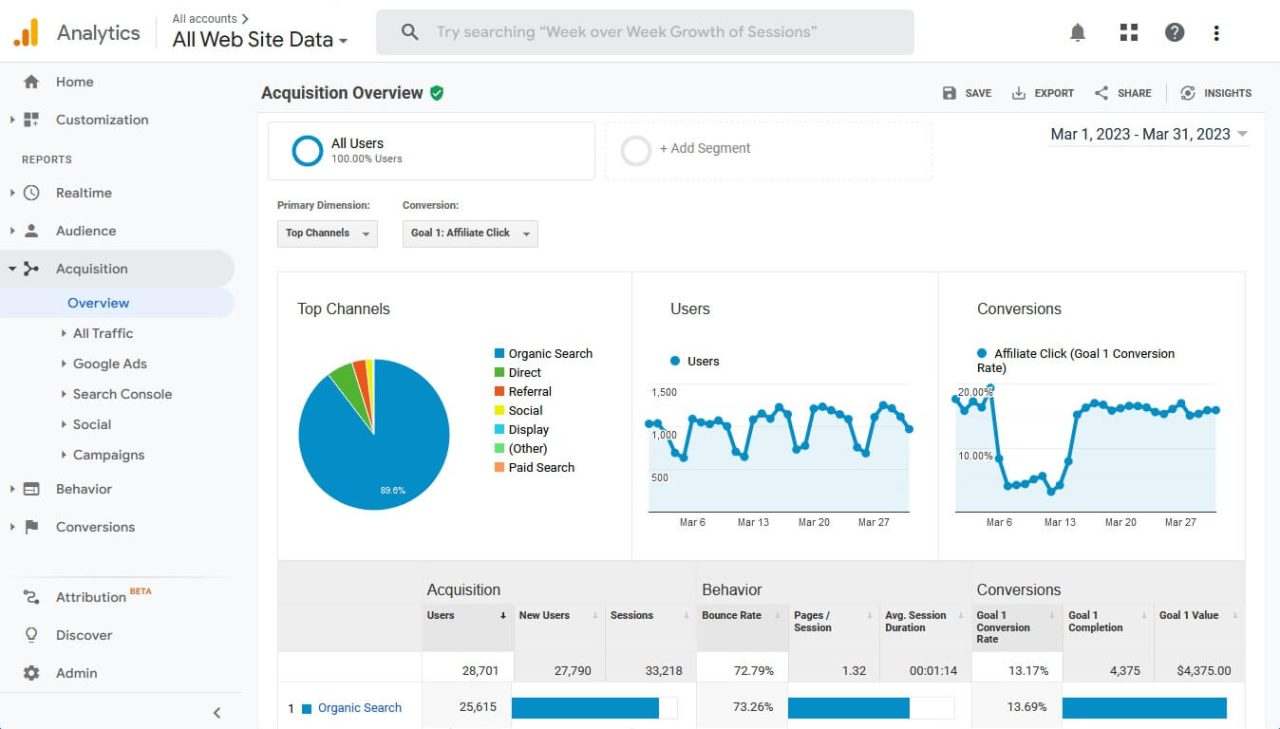The width and height of the screenshot is (1280, 729).
Task: Open the Goal 1 Affiliate Click conversion dropdown
Action: tap(470, 233)
